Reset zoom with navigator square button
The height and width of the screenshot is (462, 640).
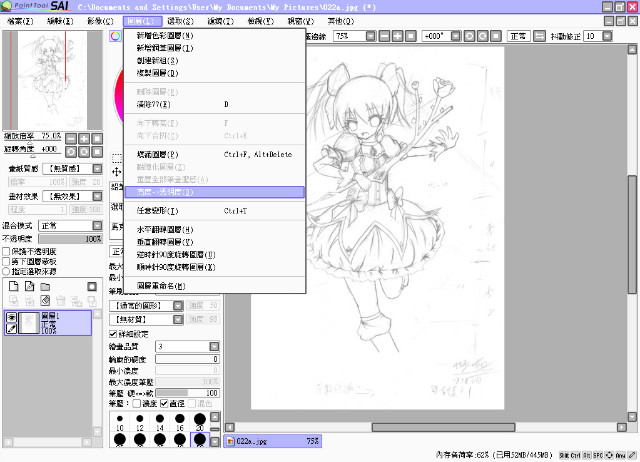click(97, 139)
